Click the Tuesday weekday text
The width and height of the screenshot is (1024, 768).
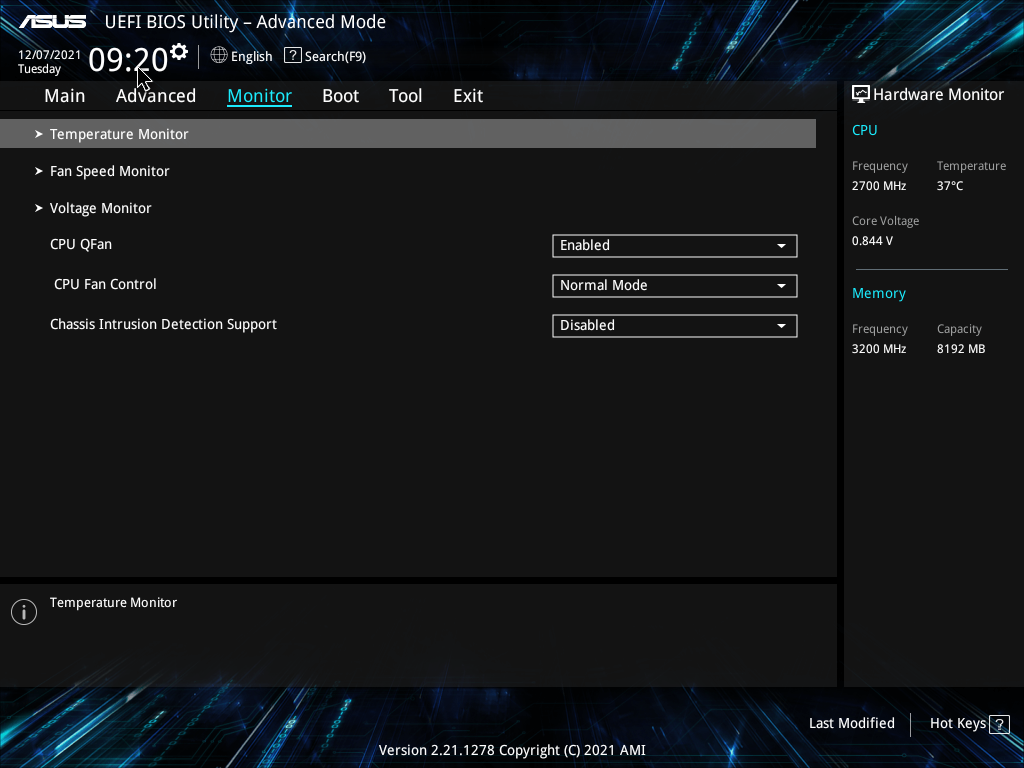pyautogui.click(x=39, y=69)
